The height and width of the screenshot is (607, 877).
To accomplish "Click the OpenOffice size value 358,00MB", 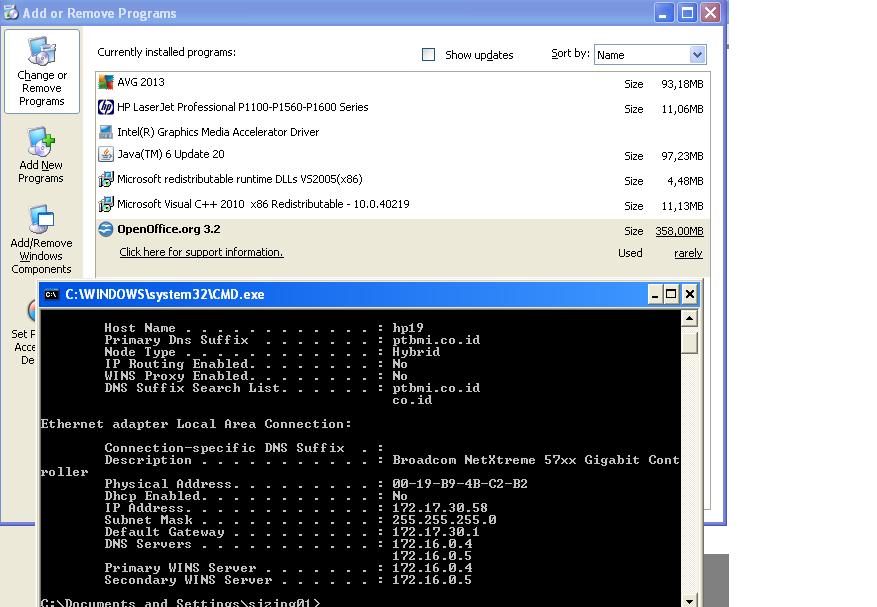I will (x=679, y=231).
